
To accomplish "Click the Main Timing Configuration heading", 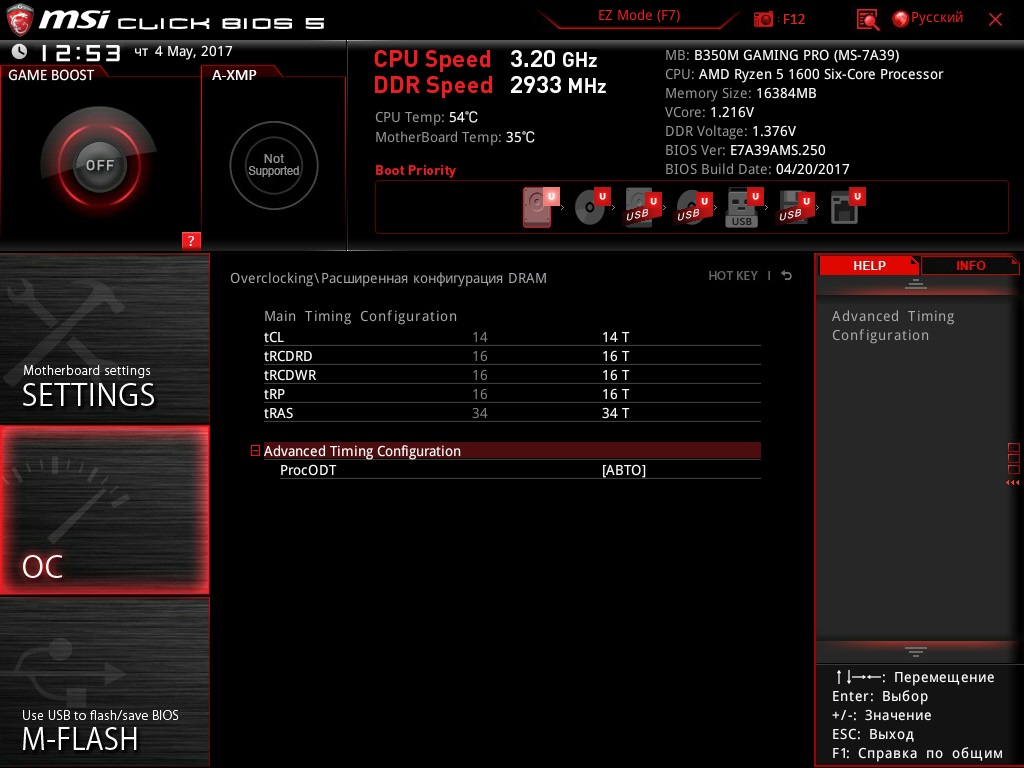I will click(360, 316).
